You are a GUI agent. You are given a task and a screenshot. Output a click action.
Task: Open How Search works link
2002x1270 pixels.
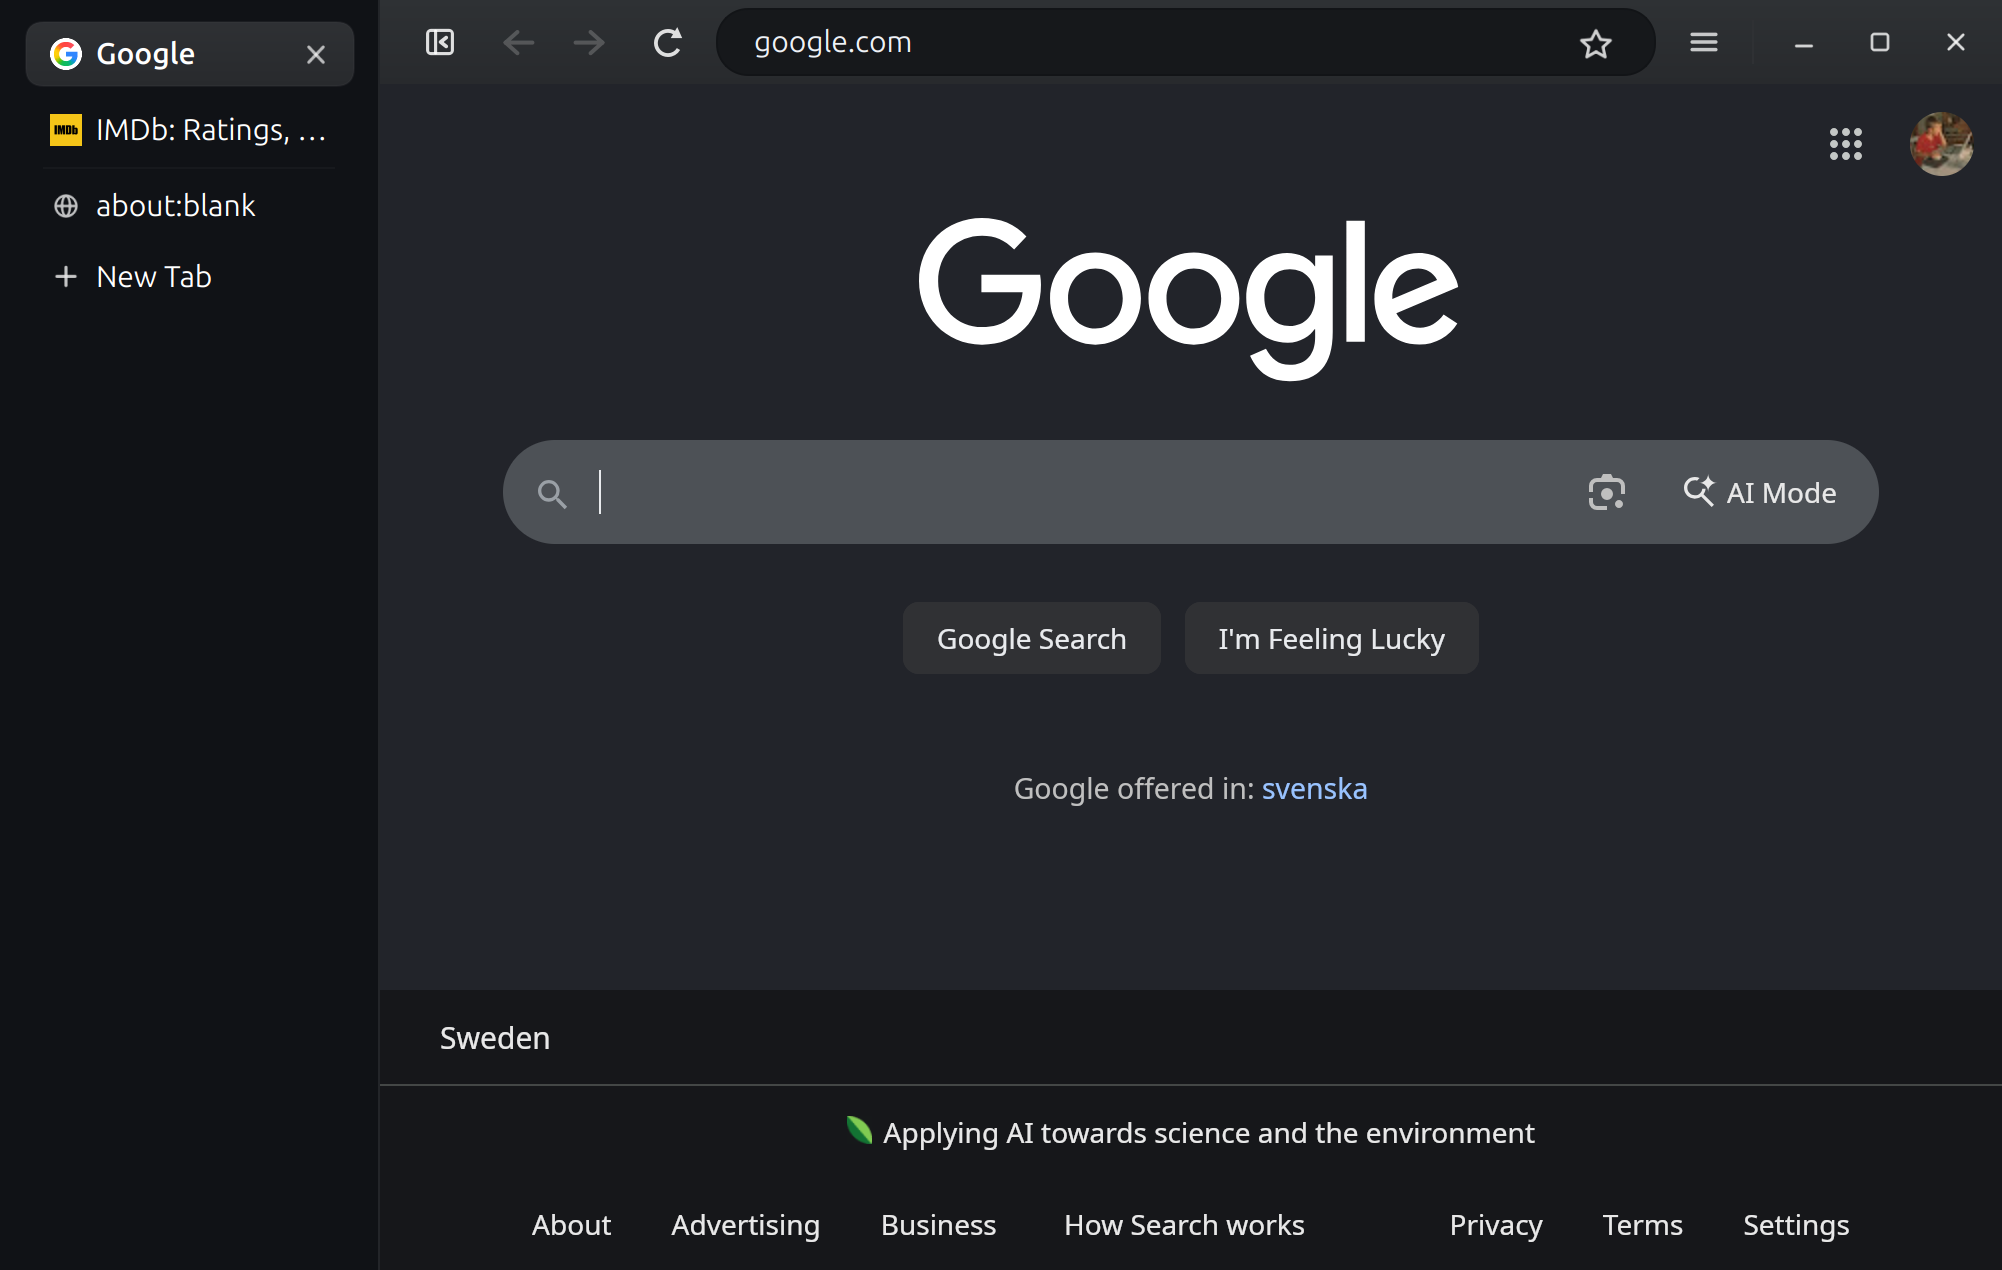pos(1184,1225)
